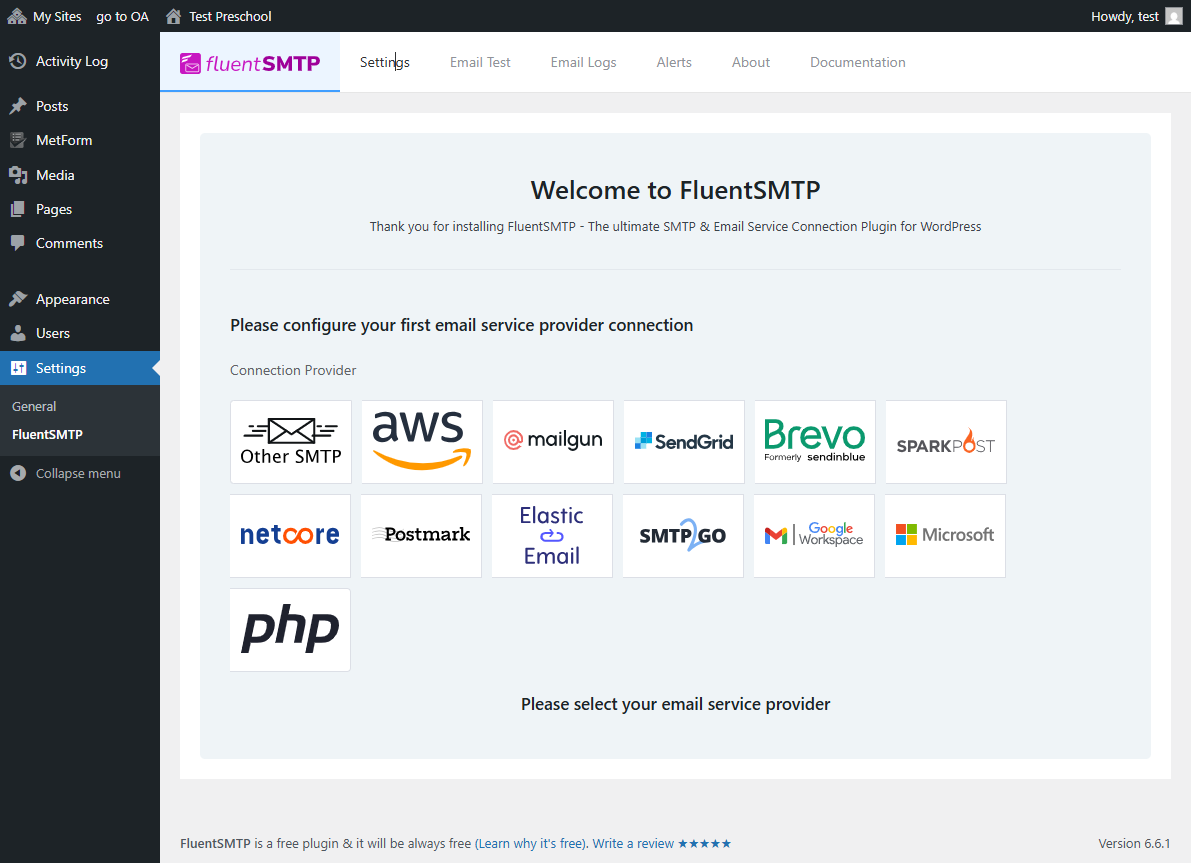This screenshot has width=1191, height=863.
Task: Choose the AWS provider logo
Action: click(422, 442)
